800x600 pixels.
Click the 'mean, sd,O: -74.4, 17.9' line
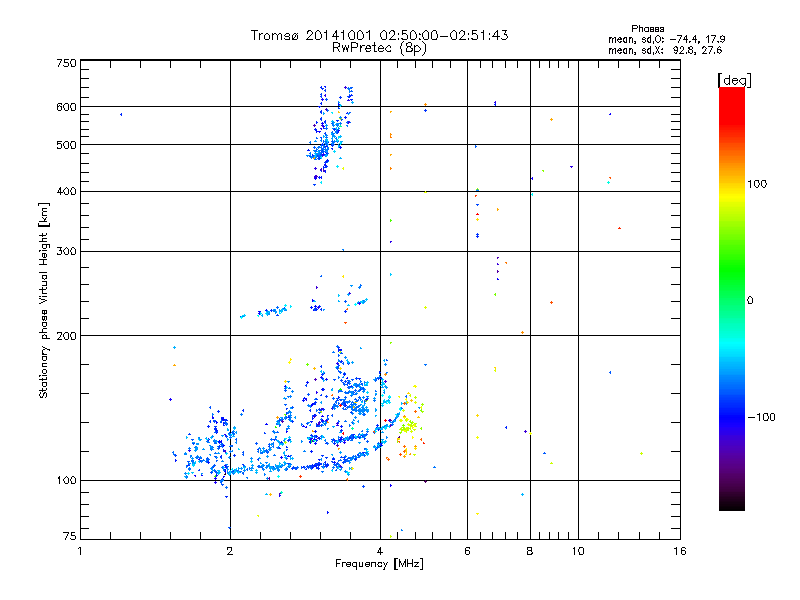(x=666, y=39)
